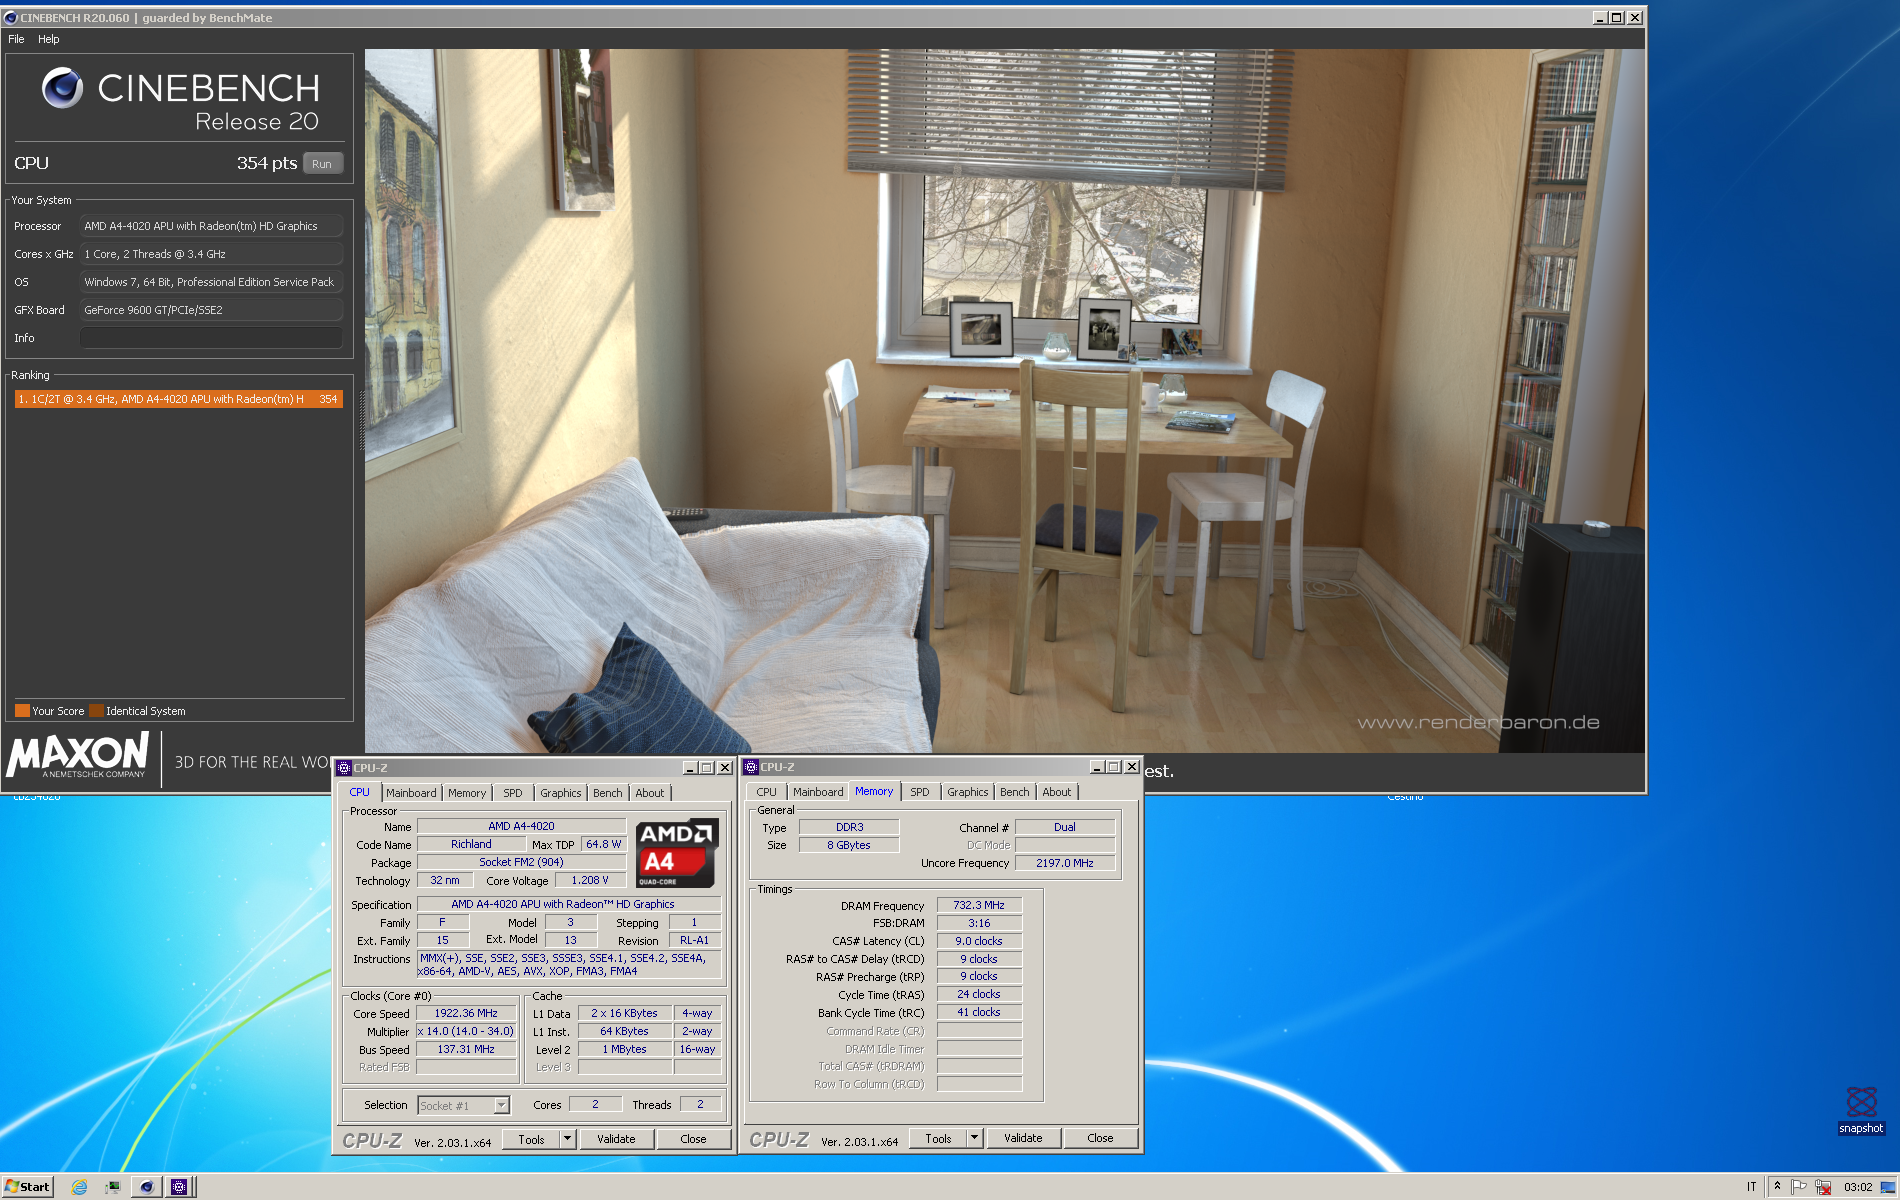Click the left CPU-Z window title icon

[x=344, y=768]
